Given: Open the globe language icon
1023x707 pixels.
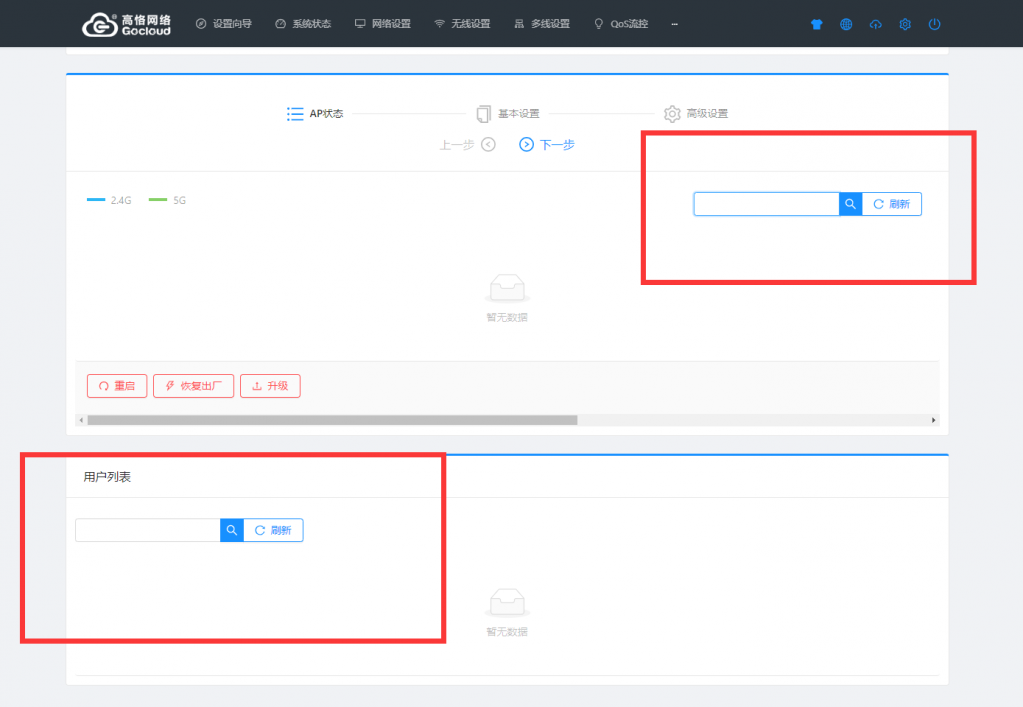Looking at the screenshot, I should tap(846, 24).
